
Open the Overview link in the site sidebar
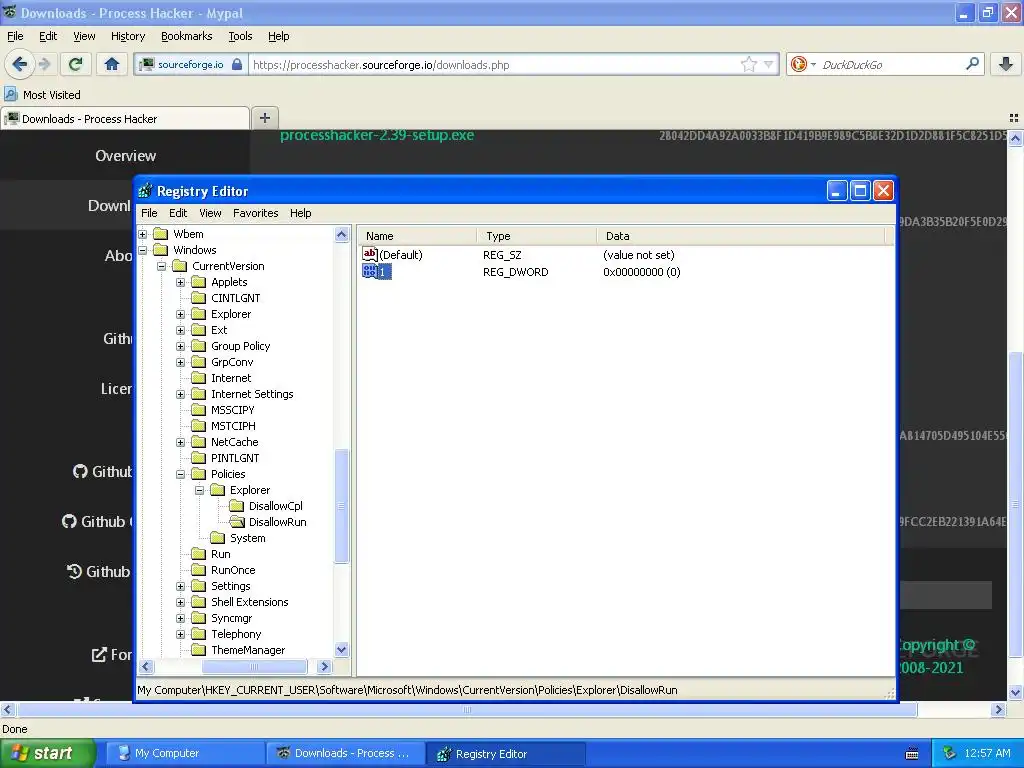click(x=125, y=156)
